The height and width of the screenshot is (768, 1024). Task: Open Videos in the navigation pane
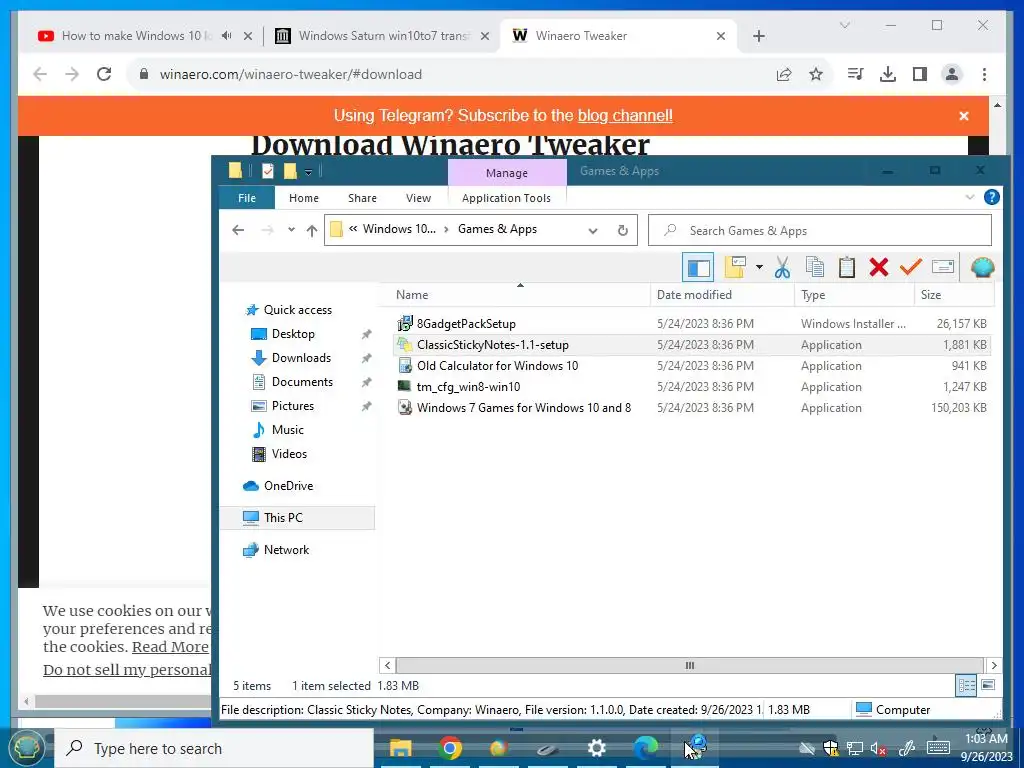tap(289, 454)
